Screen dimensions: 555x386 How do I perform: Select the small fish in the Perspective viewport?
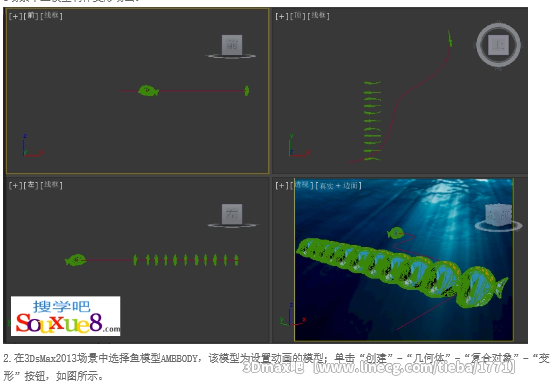click(x=395, y=233)
